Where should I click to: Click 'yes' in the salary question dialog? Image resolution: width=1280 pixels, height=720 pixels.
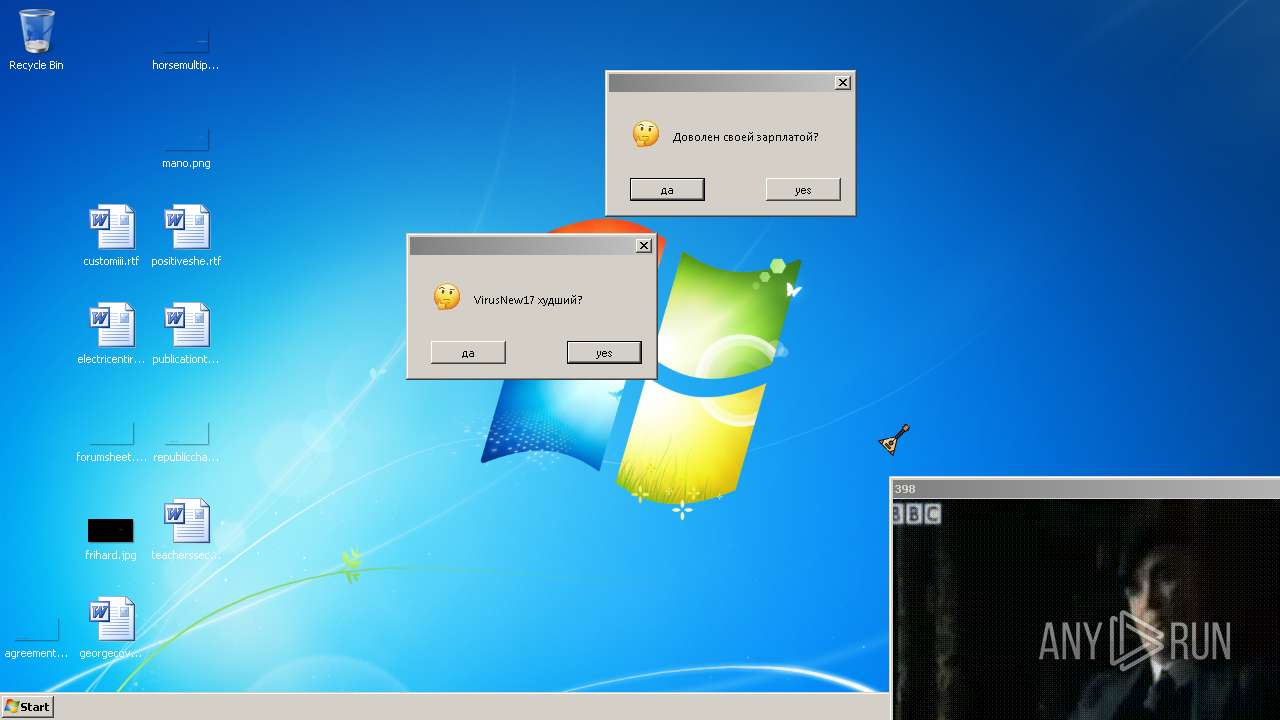[803, 189]
